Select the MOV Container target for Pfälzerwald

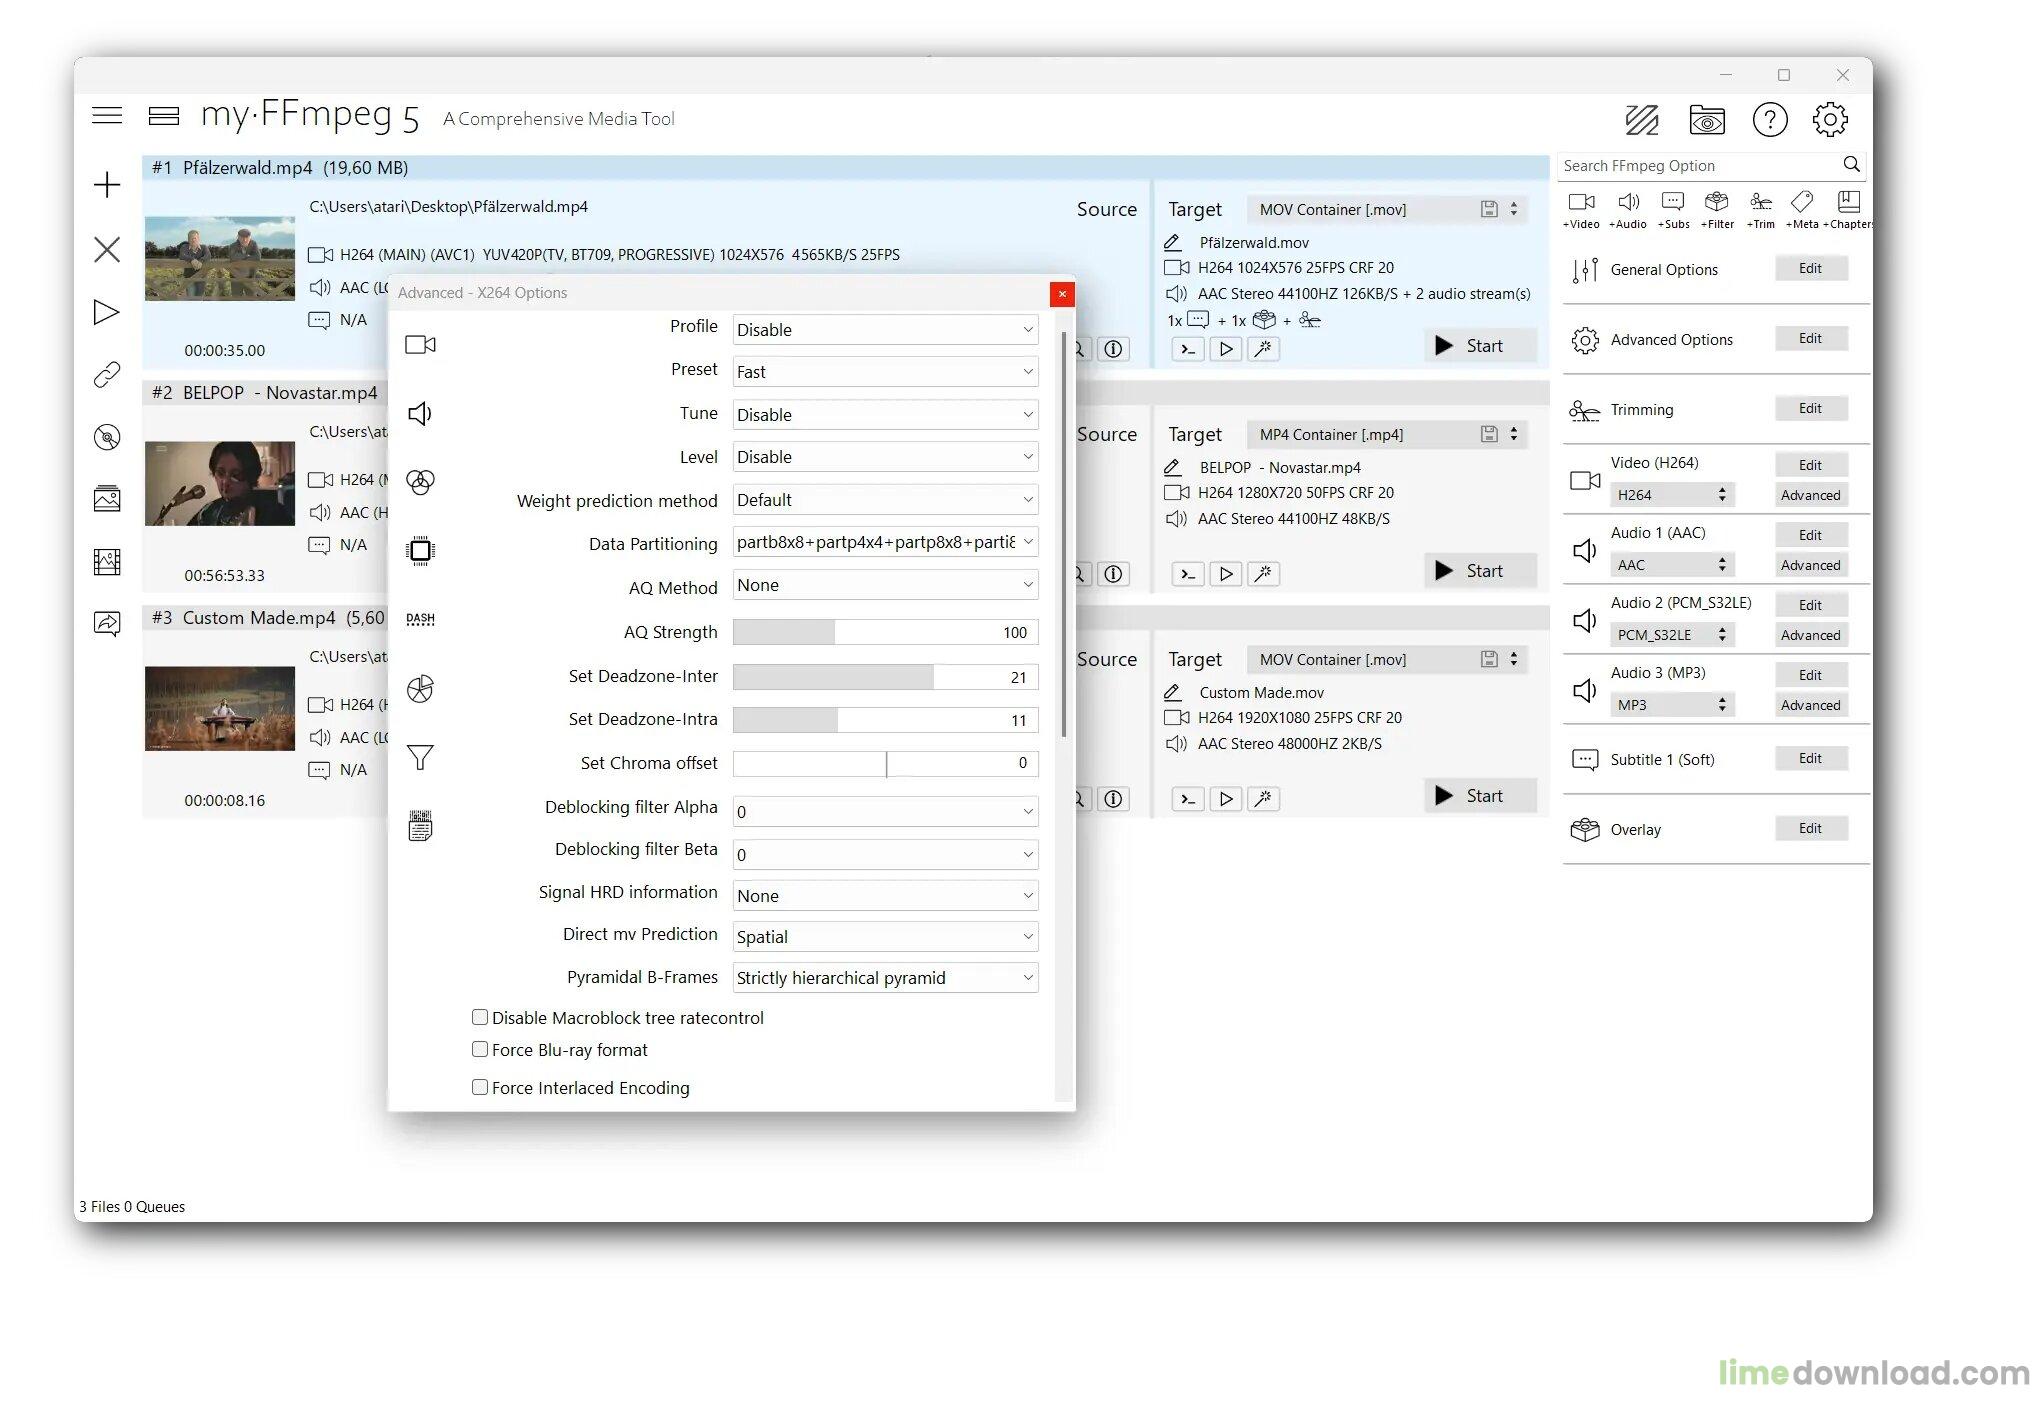1386,209
